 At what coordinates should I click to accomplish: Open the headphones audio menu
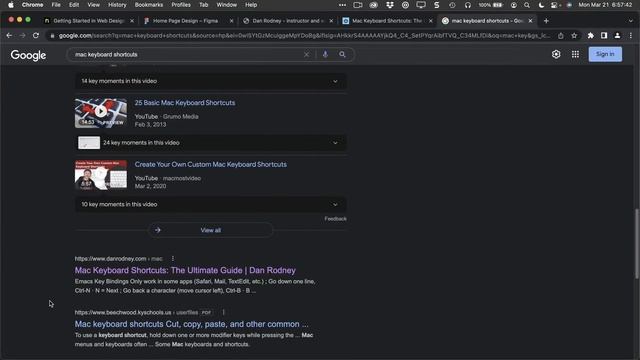[468, 5]
